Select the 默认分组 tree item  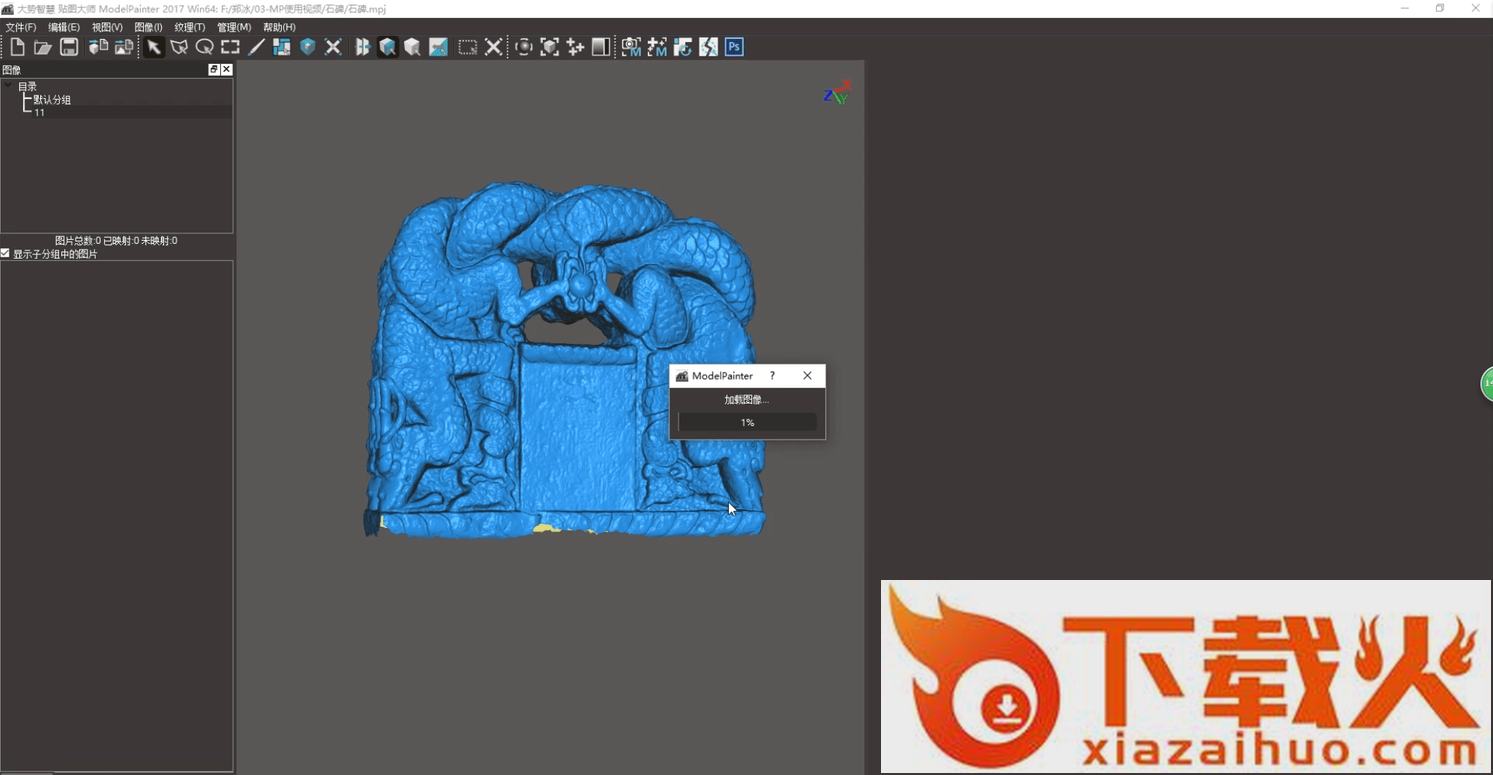click(x=52, y=100)
